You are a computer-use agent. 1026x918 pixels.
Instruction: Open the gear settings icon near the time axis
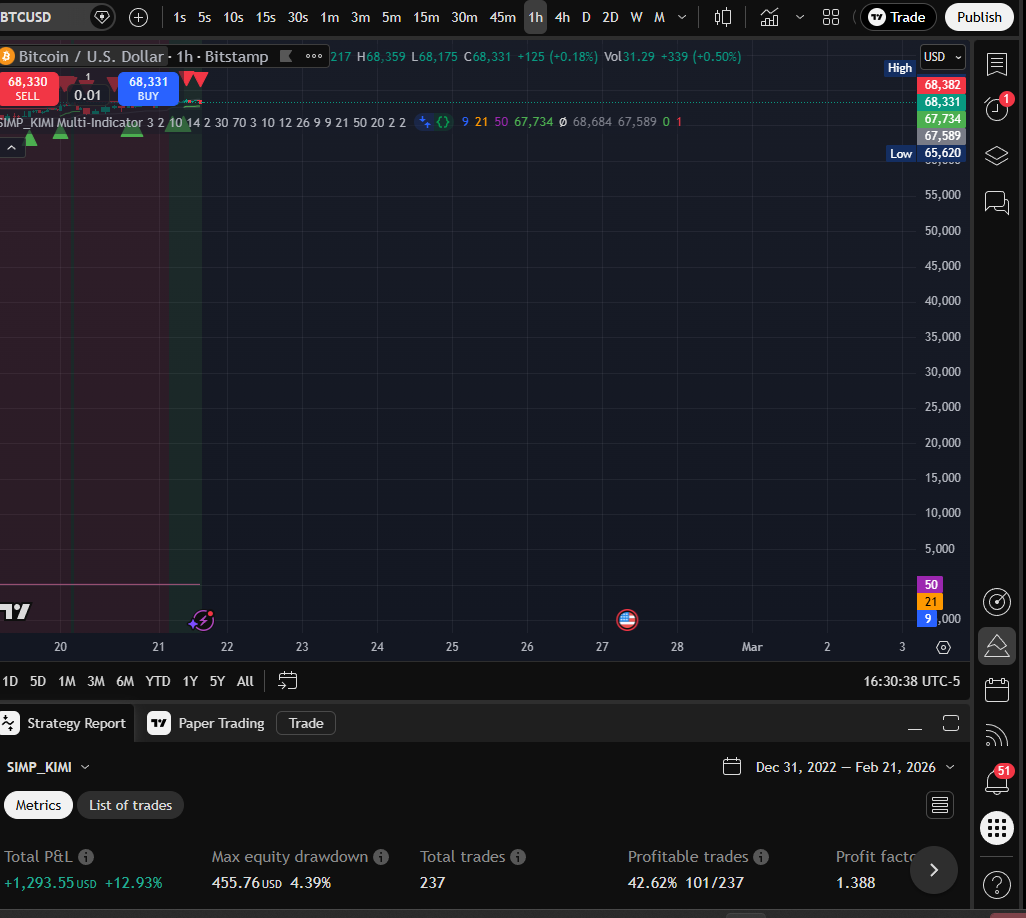[x=942, y=647]
